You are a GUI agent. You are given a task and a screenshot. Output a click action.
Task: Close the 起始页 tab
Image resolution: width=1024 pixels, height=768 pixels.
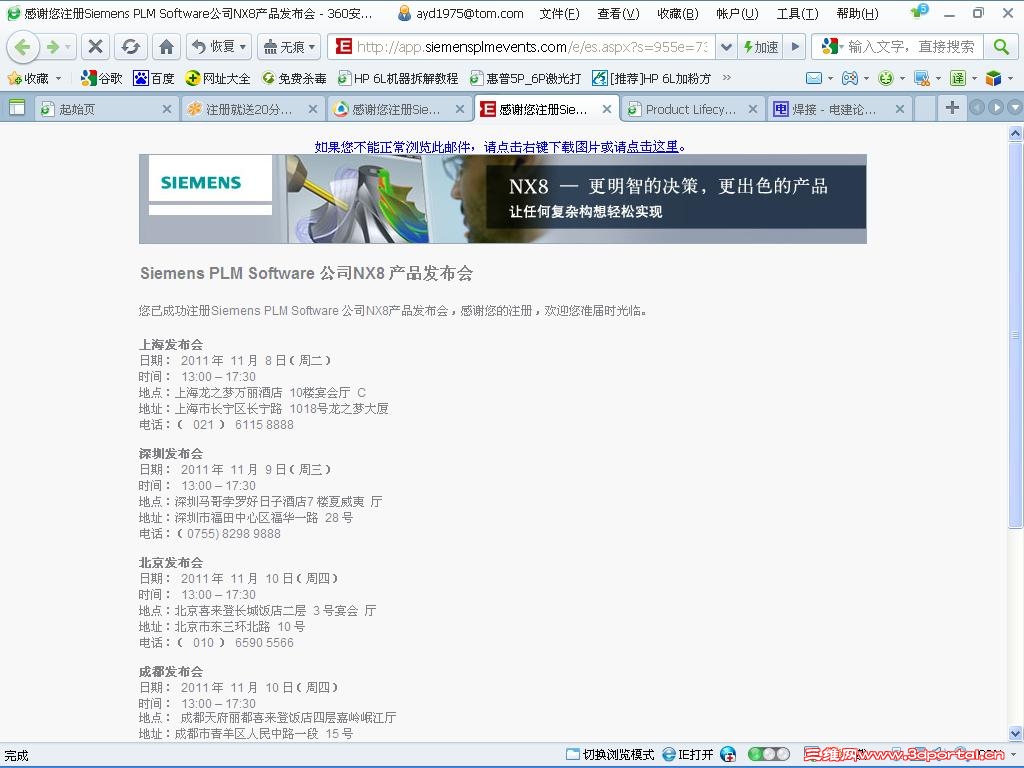click(167, 109)
